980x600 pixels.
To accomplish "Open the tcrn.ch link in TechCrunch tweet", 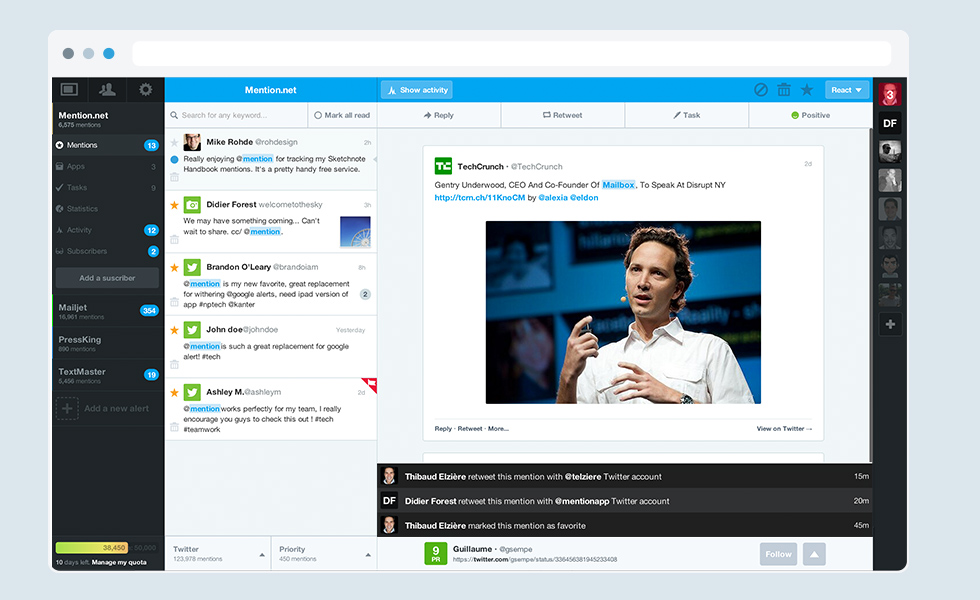I will click(479, 198).
